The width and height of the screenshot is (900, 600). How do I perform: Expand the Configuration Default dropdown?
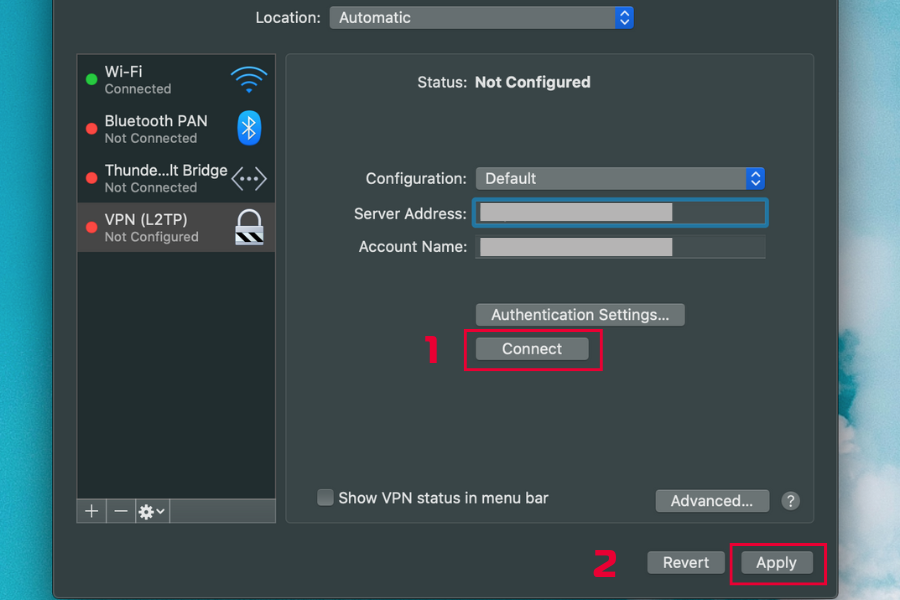pos(620,178)
